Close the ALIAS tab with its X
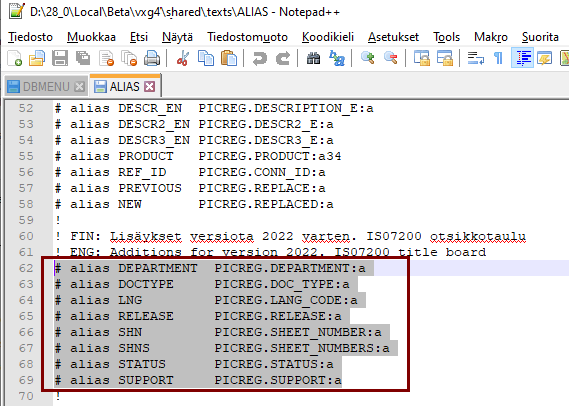Image resolution: width=569 pixels, height=406 pixels. [150, 86]
